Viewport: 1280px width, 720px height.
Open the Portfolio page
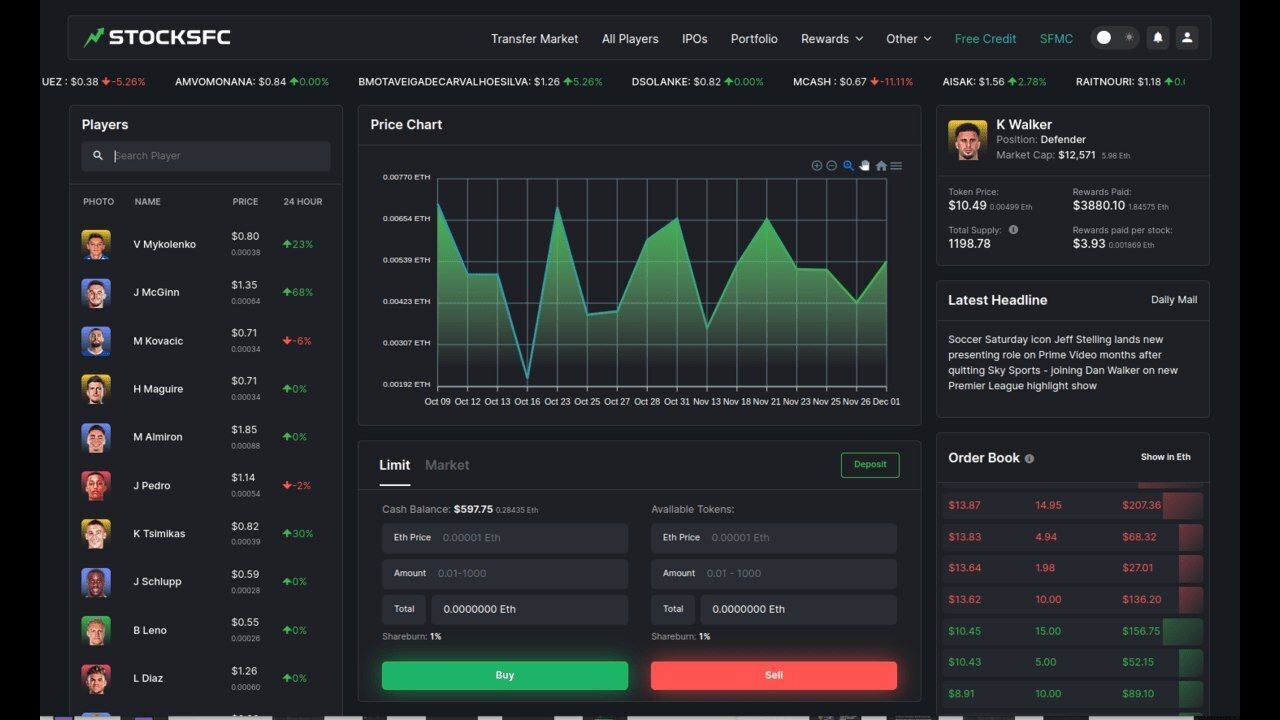pyautogui.click(x=754, y=39)
